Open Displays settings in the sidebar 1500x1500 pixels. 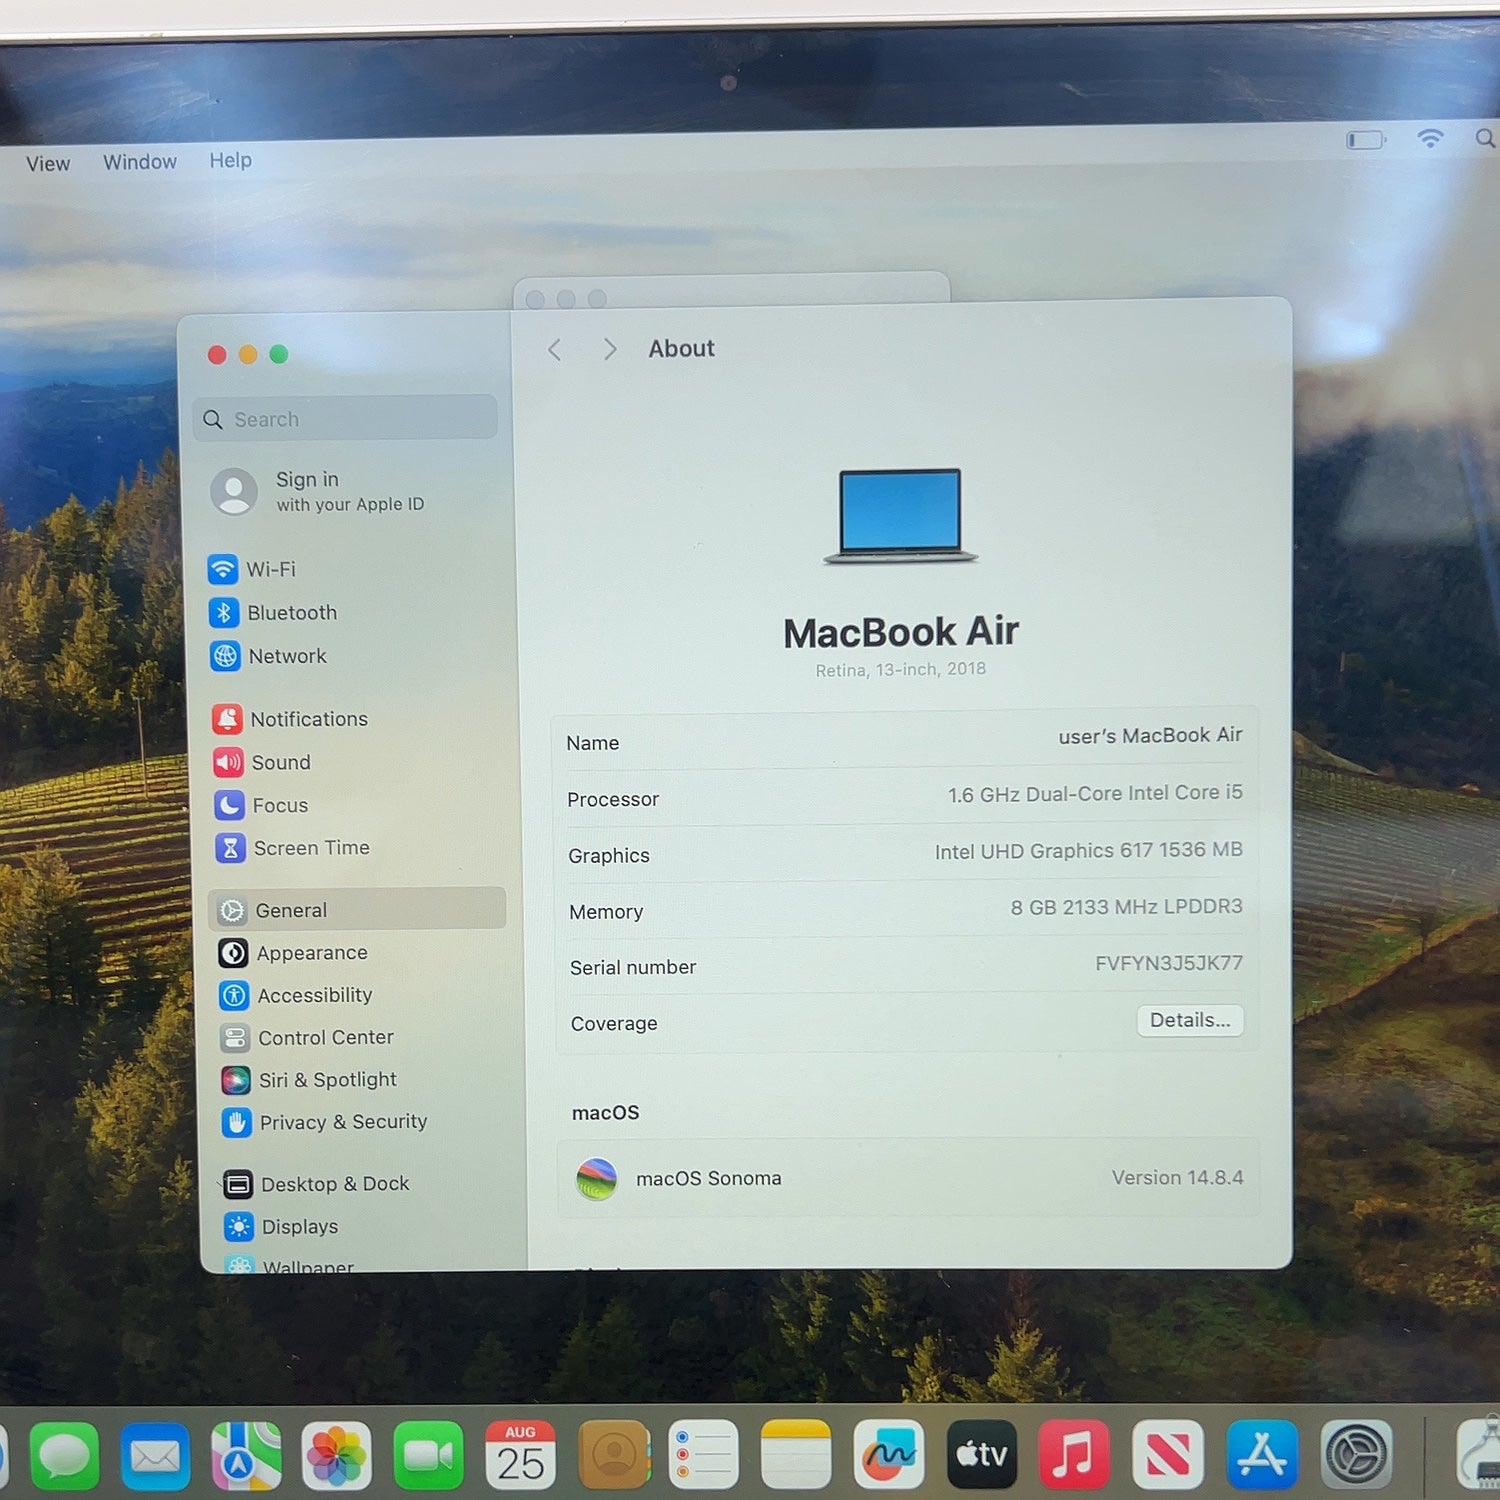[281, 1226]
